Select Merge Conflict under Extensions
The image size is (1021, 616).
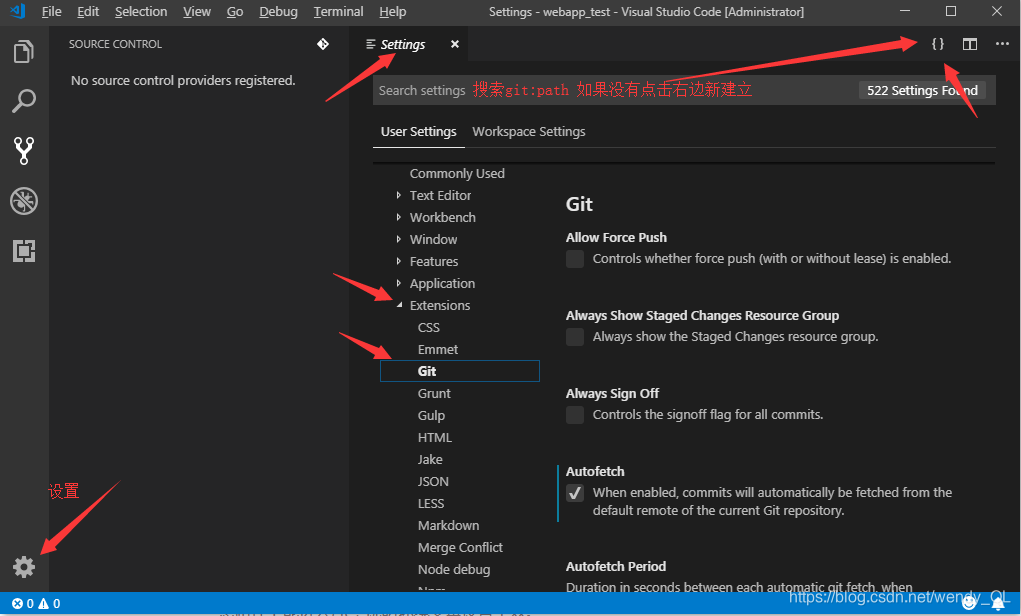pyautogui.click(x=460, y=548)
